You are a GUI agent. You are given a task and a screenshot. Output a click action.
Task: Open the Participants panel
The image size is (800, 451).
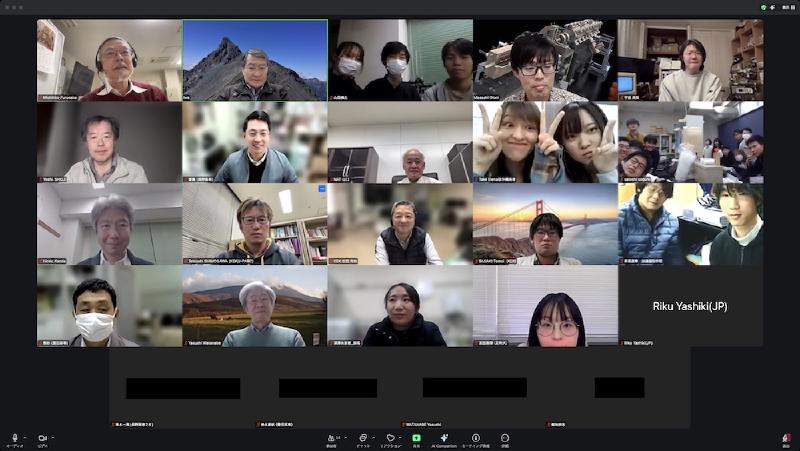[x=330, y=439]
